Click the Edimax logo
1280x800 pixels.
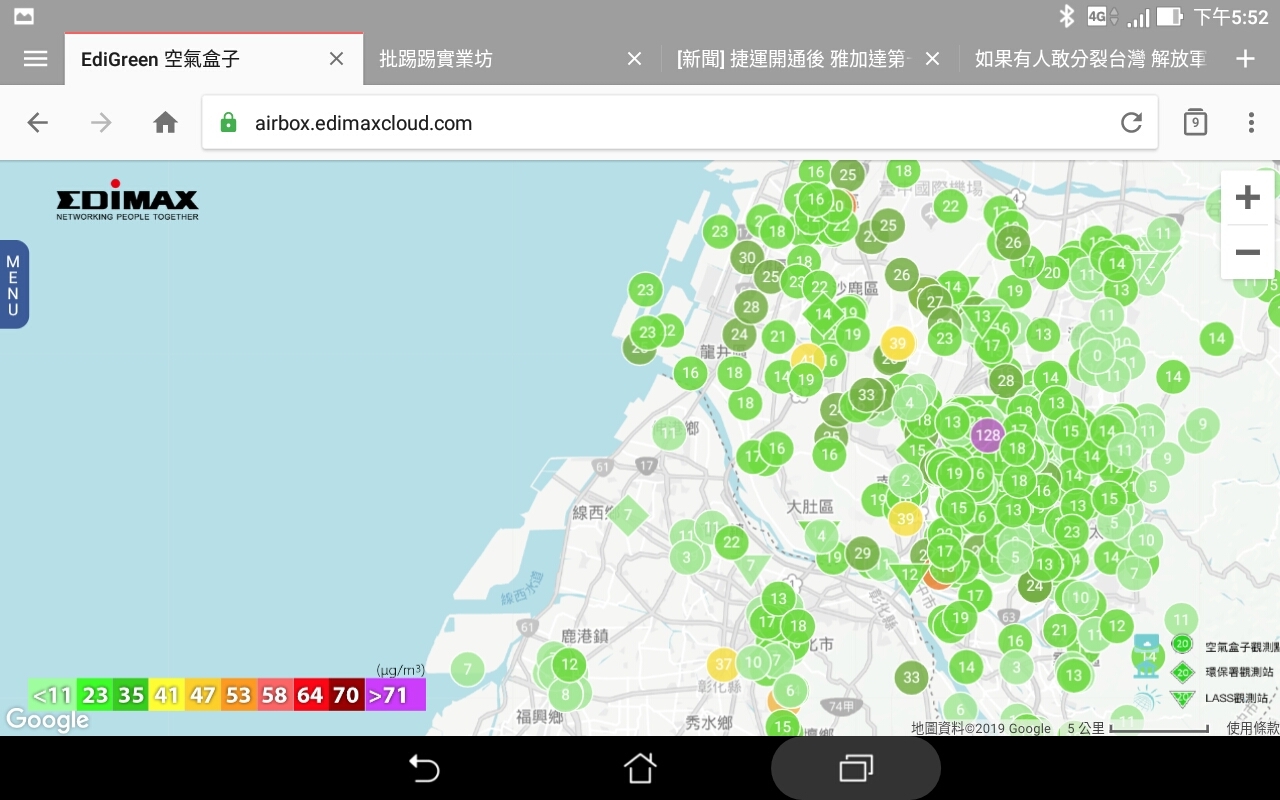127,200
